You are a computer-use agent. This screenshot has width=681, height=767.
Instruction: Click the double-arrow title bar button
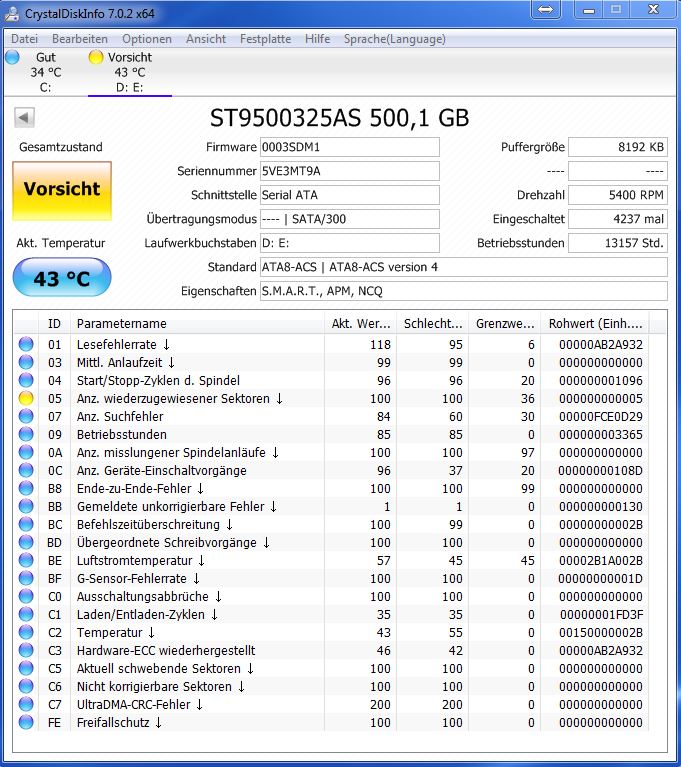545,10
